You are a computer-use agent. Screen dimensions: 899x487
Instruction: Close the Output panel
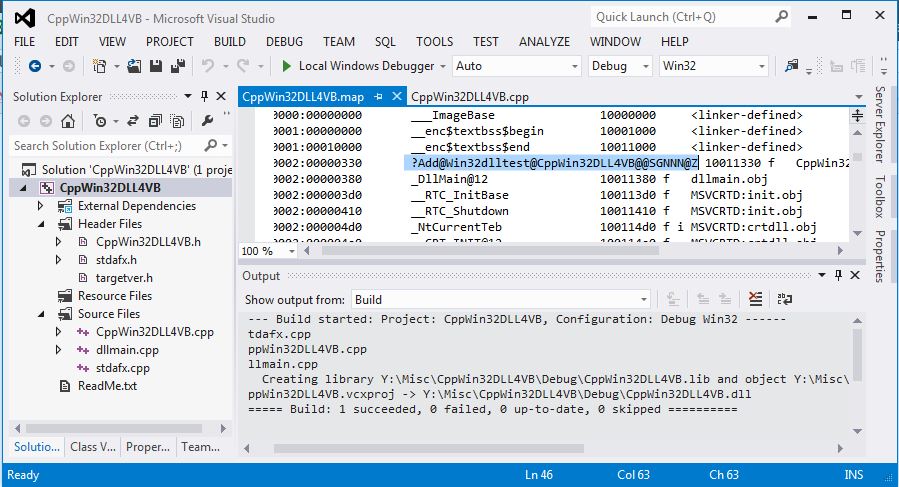pos(855,275)
